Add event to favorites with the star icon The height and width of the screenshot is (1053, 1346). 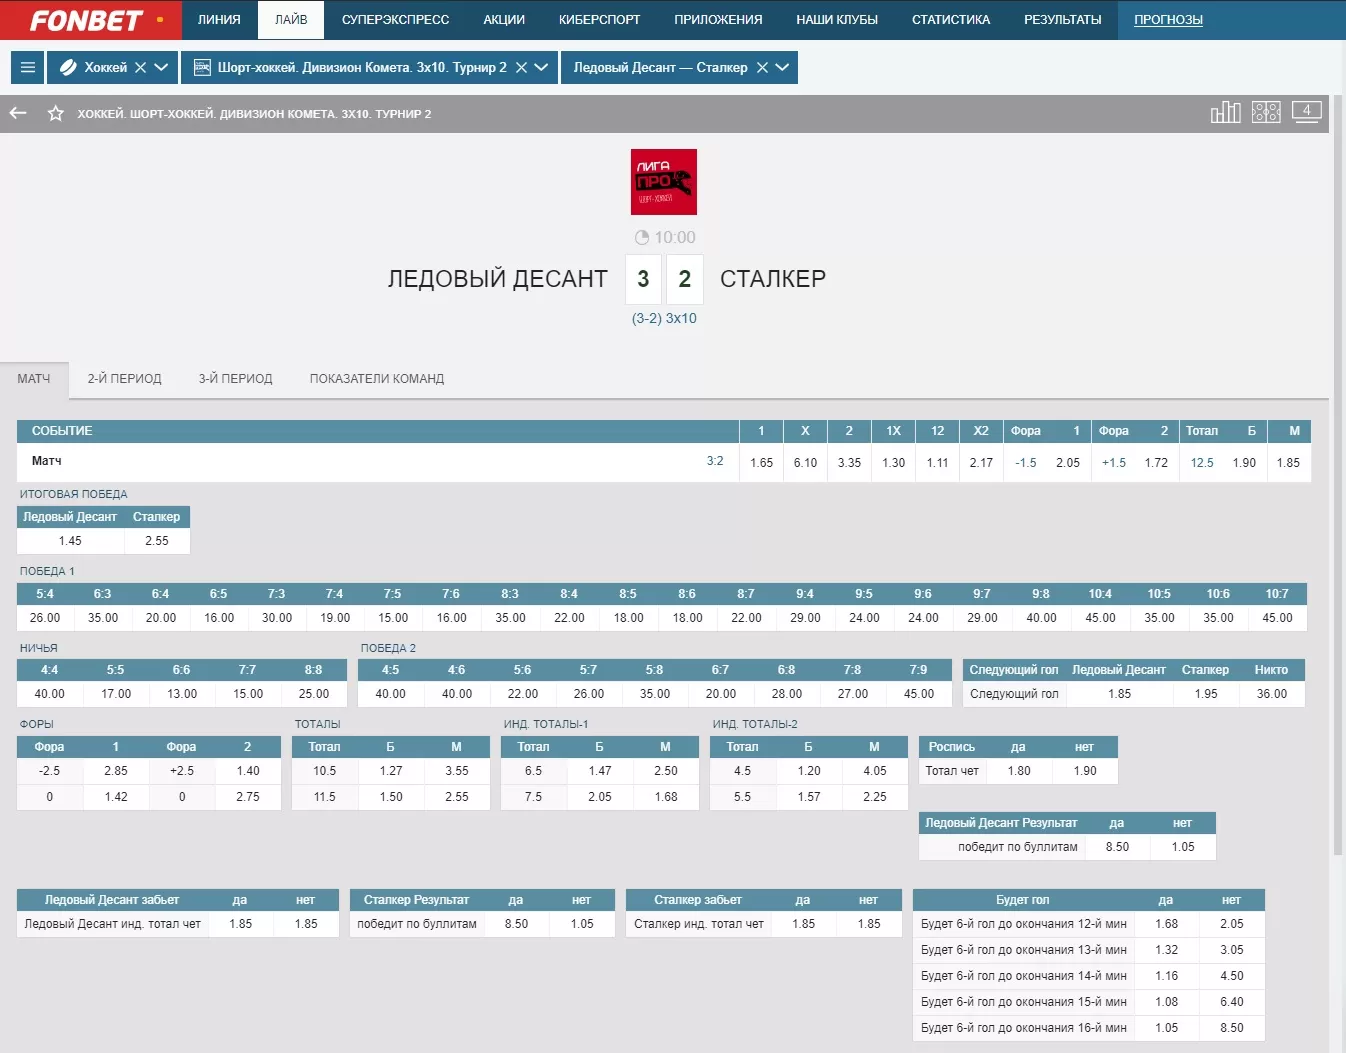point(56,113)
